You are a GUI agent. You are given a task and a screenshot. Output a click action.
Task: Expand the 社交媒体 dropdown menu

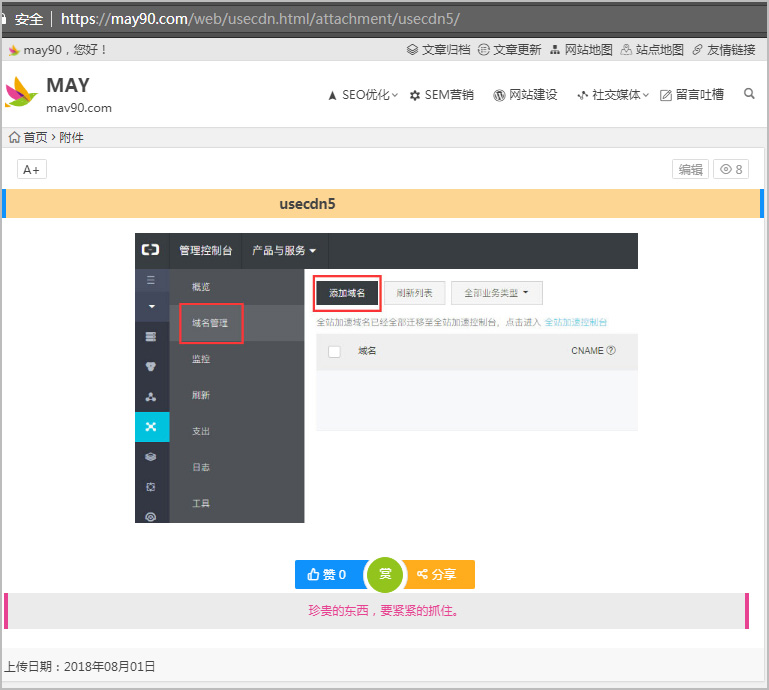pos(613,95)
